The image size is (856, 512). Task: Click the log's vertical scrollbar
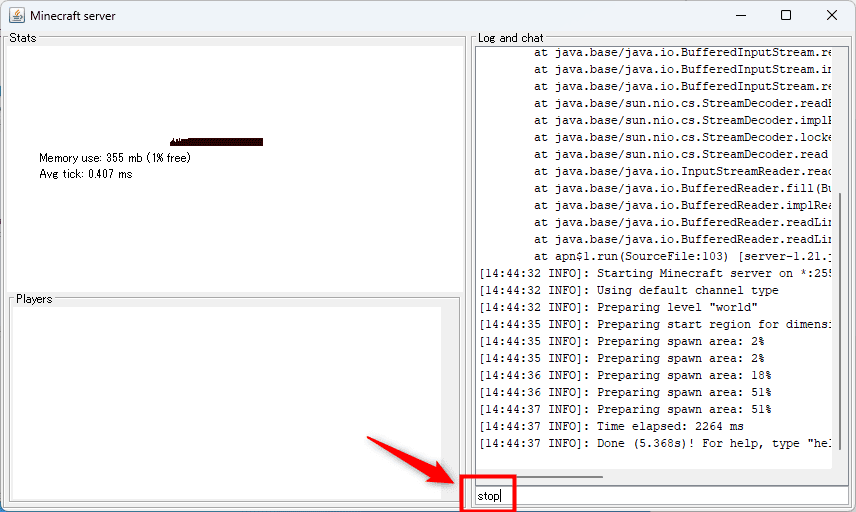tap(841, 321)
